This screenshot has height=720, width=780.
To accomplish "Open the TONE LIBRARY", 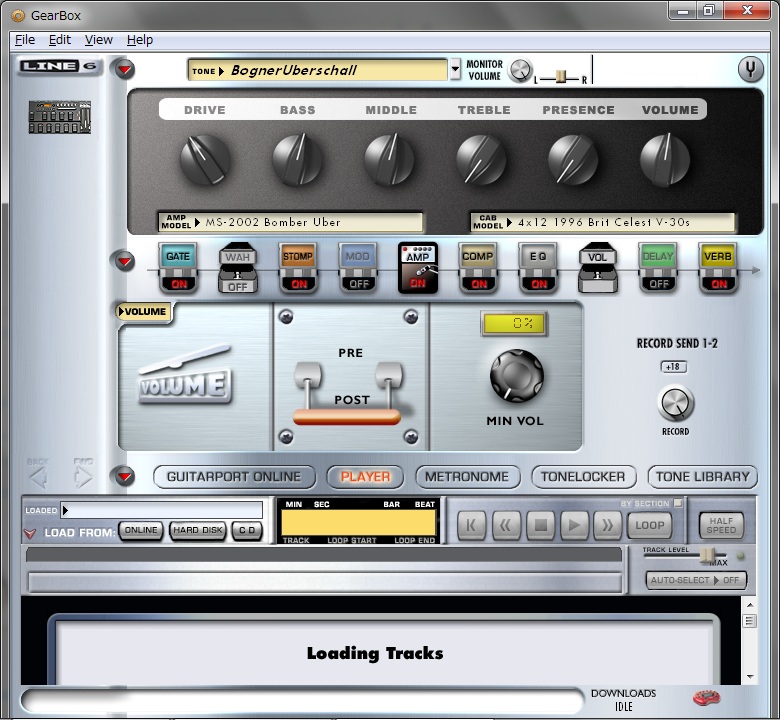I will 702,477.
